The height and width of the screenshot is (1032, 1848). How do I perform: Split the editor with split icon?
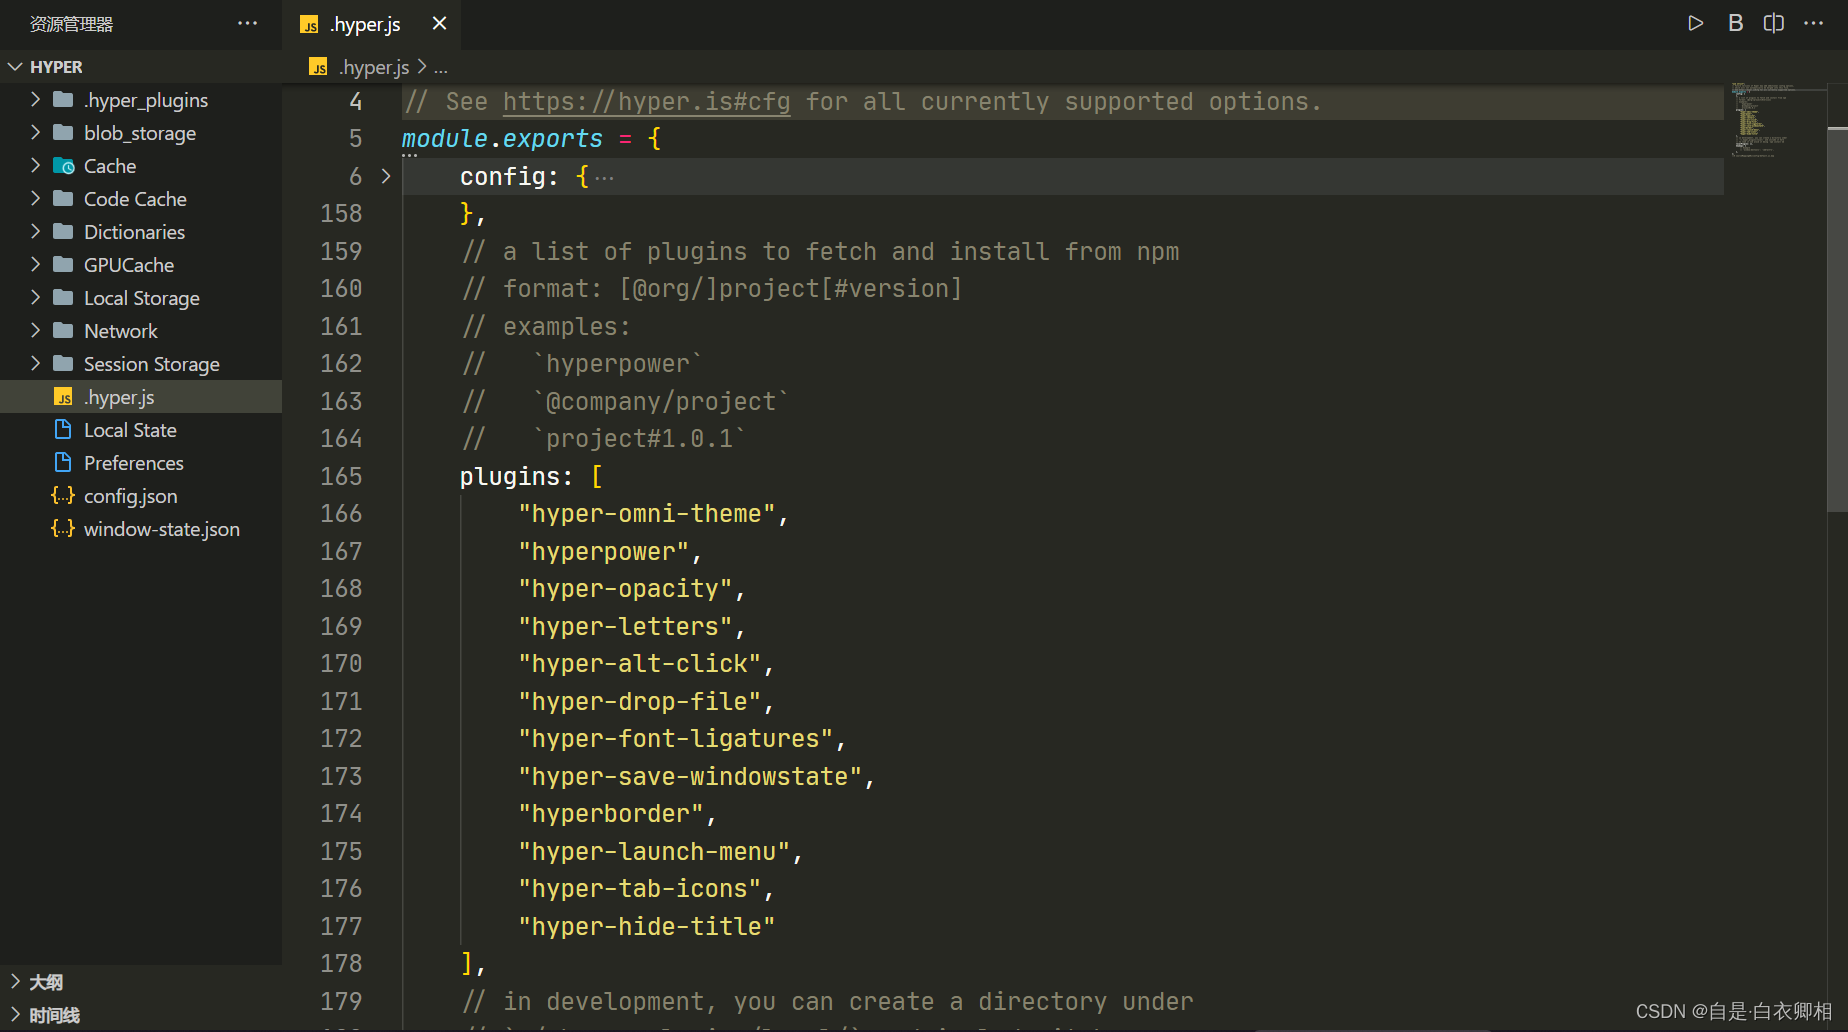[1774, 23]
